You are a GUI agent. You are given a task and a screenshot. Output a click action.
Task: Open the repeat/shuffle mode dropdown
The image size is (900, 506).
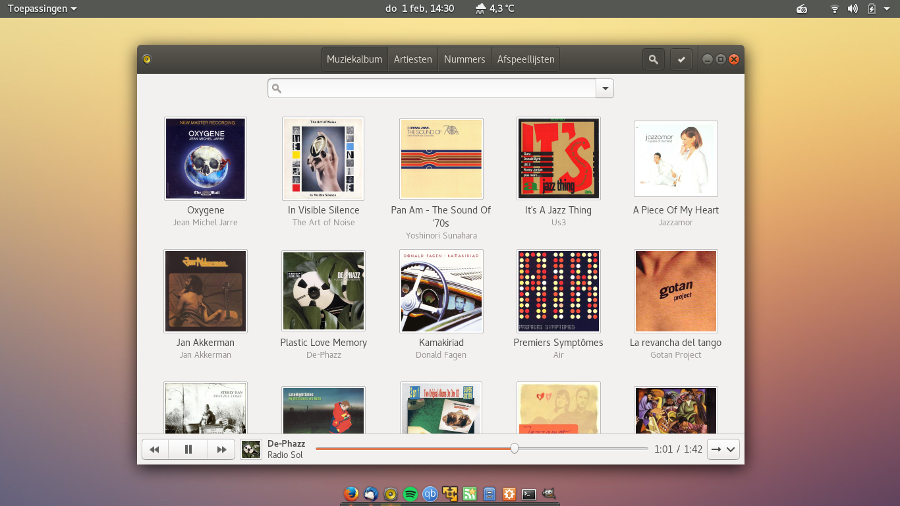coord(723,449)
